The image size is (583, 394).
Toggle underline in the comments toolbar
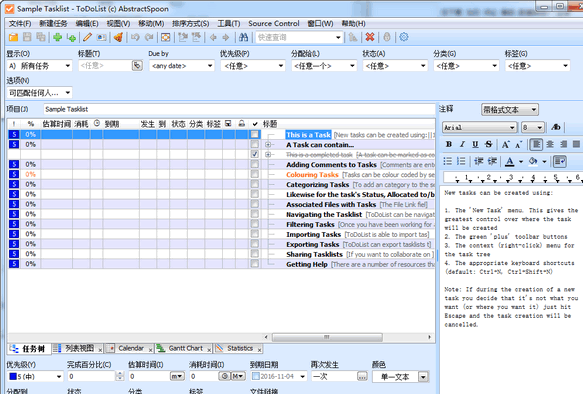[x=475, y=144]
